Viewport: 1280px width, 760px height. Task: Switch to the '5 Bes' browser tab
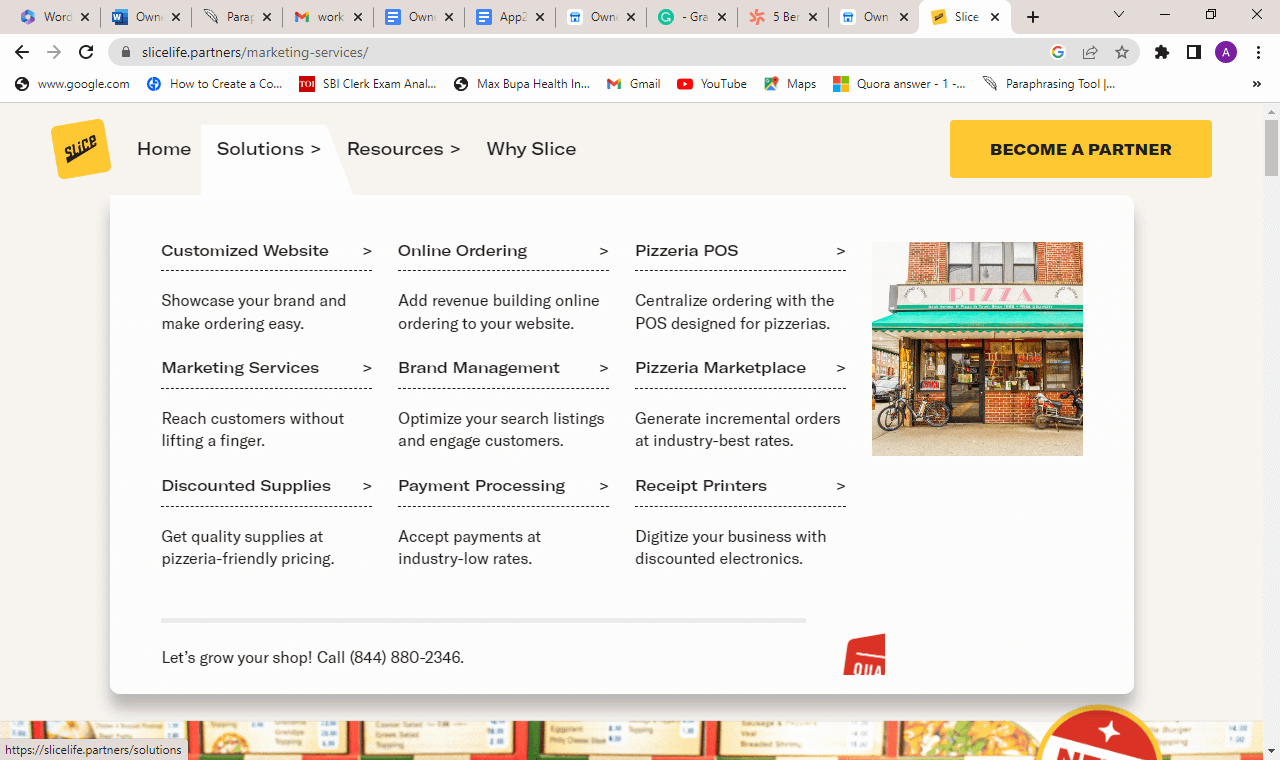pos(784,17)
